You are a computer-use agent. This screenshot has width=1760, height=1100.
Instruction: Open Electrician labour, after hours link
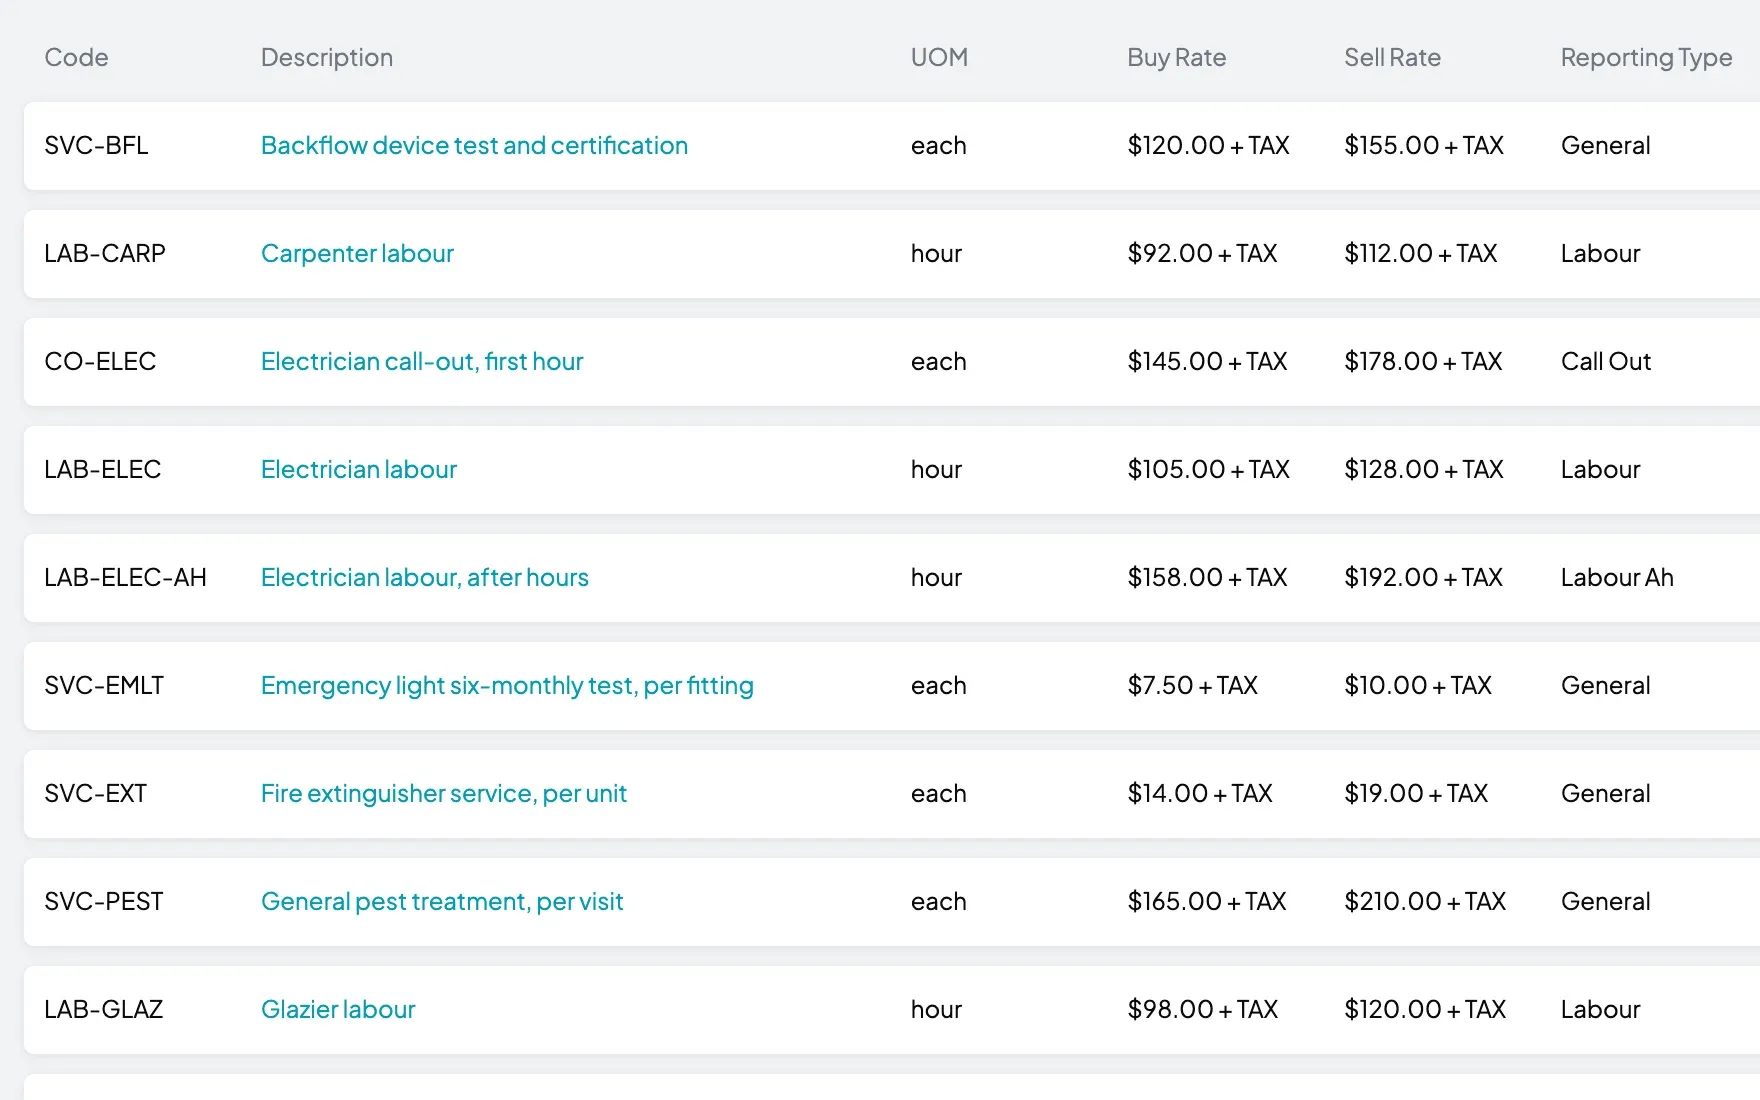(x=425, y=578)
